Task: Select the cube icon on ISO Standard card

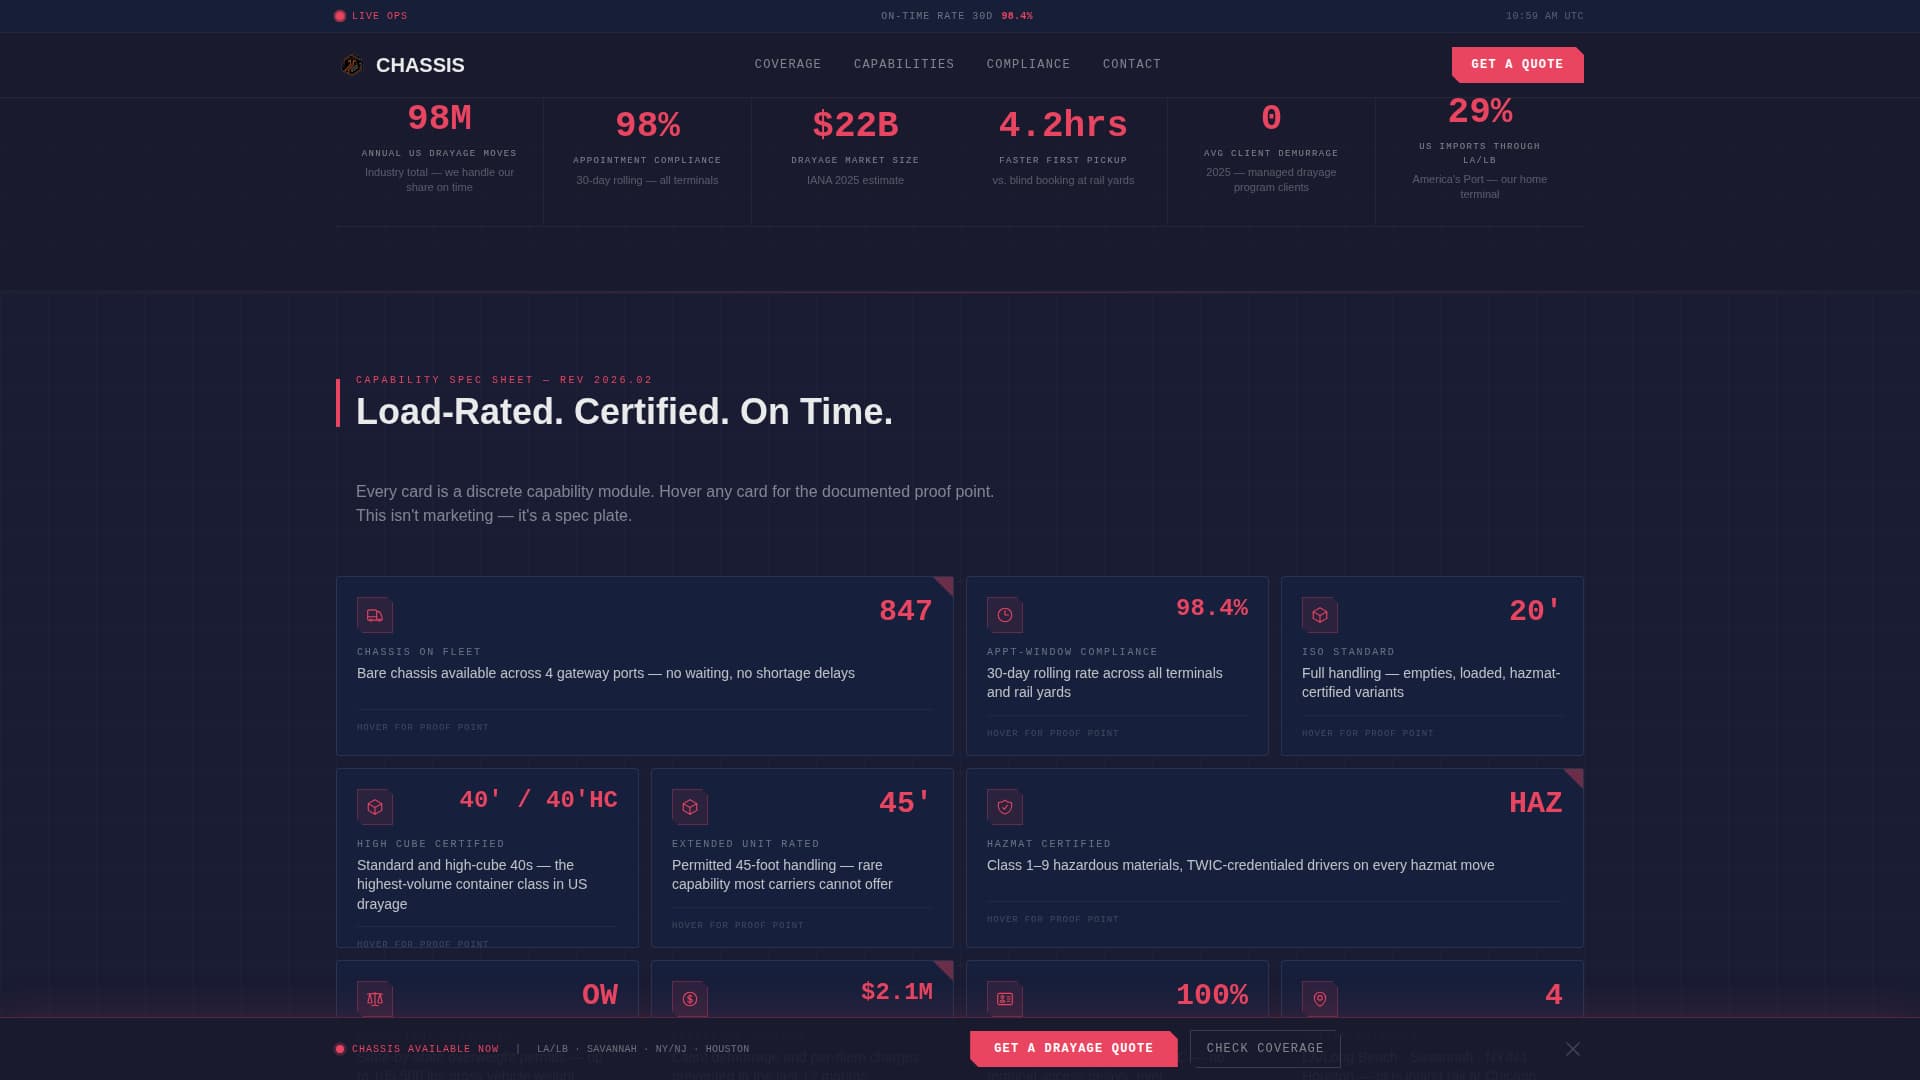Action: click(x=1320, y=615)
